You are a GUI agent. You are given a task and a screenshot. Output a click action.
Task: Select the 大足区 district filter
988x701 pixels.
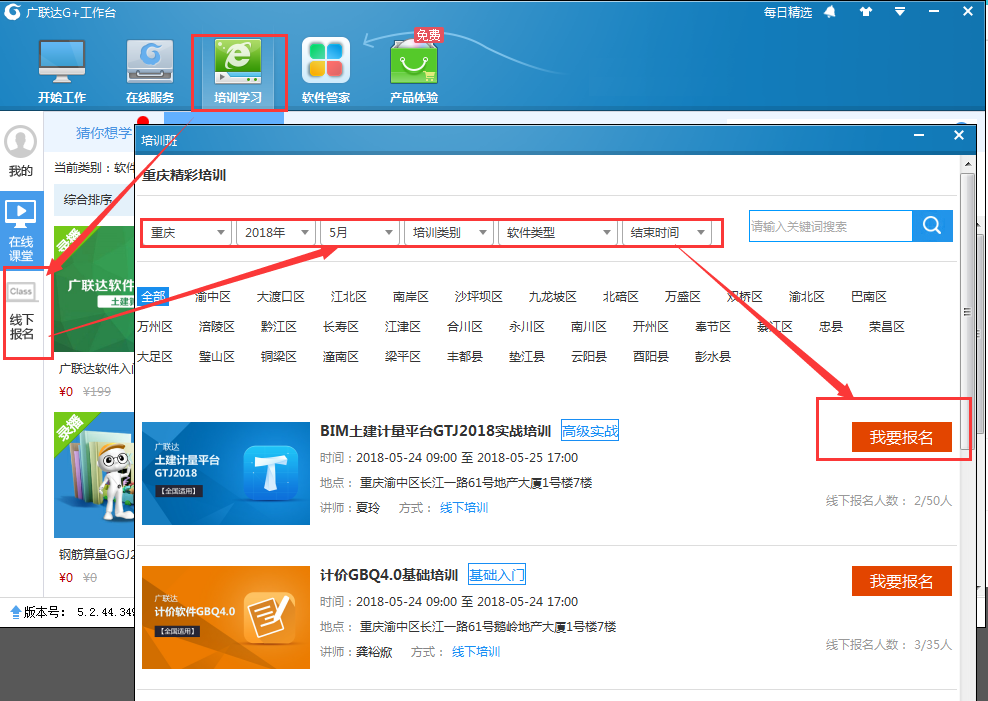point(155,356)
